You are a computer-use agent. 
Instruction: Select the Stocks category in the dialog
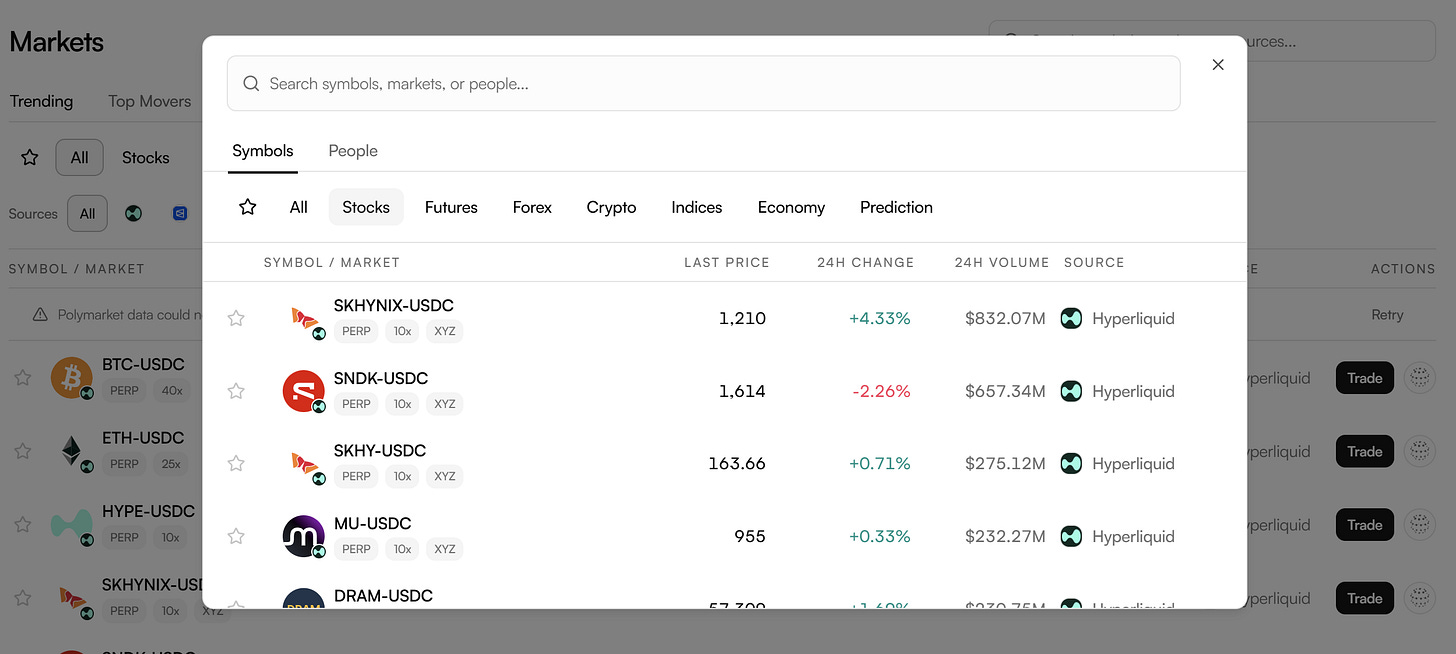[x=366, y=207]
